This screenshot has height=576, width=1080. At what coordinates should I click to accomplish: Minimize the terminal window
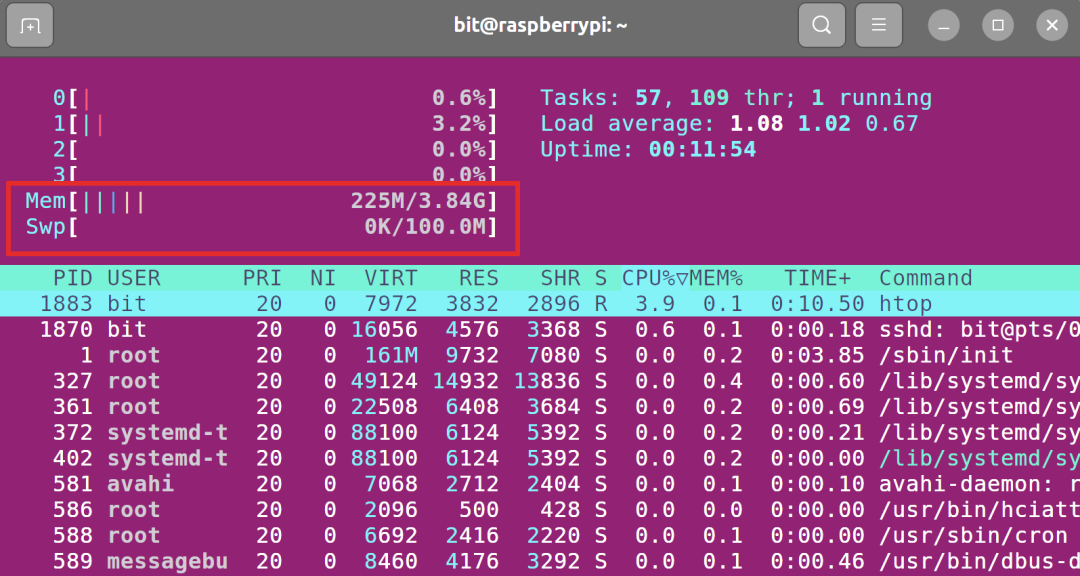click(944, 26)
